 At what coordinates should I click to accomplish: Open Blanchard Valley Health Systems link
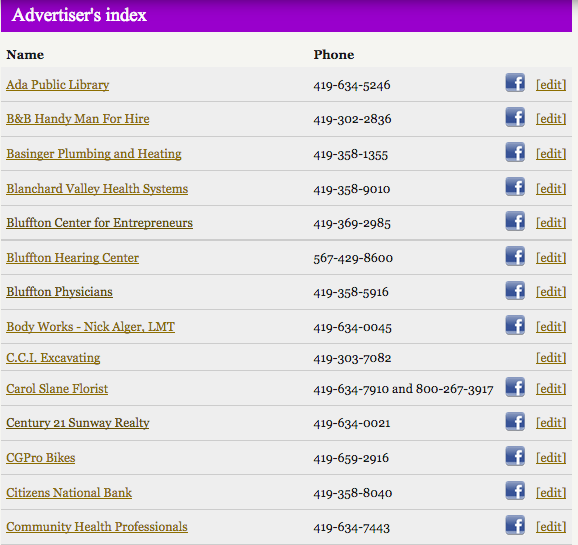pyautogui.click(x=97, y=189)
